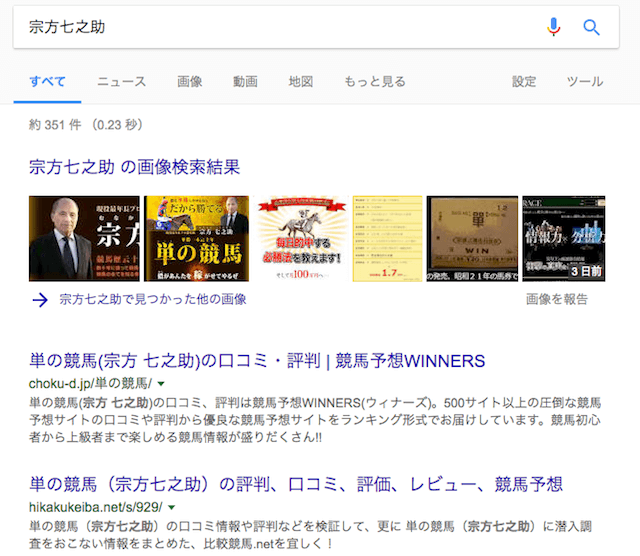Click the arrow icon beside 他の画像 link
The width and height of the screenshot is (640, 556).
click(x=40, y=300)
